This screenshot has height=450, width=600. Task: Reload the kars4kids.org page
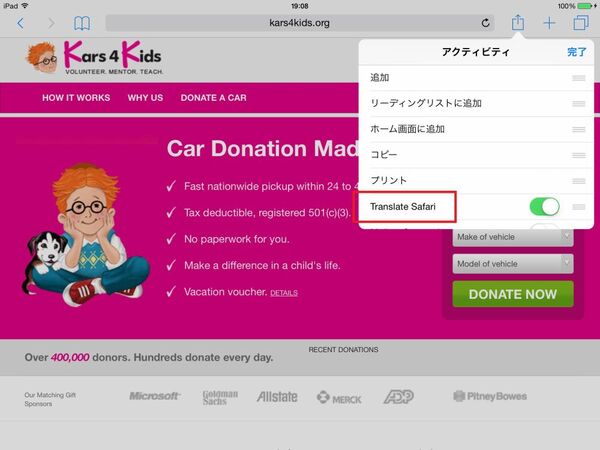(486, 23)
